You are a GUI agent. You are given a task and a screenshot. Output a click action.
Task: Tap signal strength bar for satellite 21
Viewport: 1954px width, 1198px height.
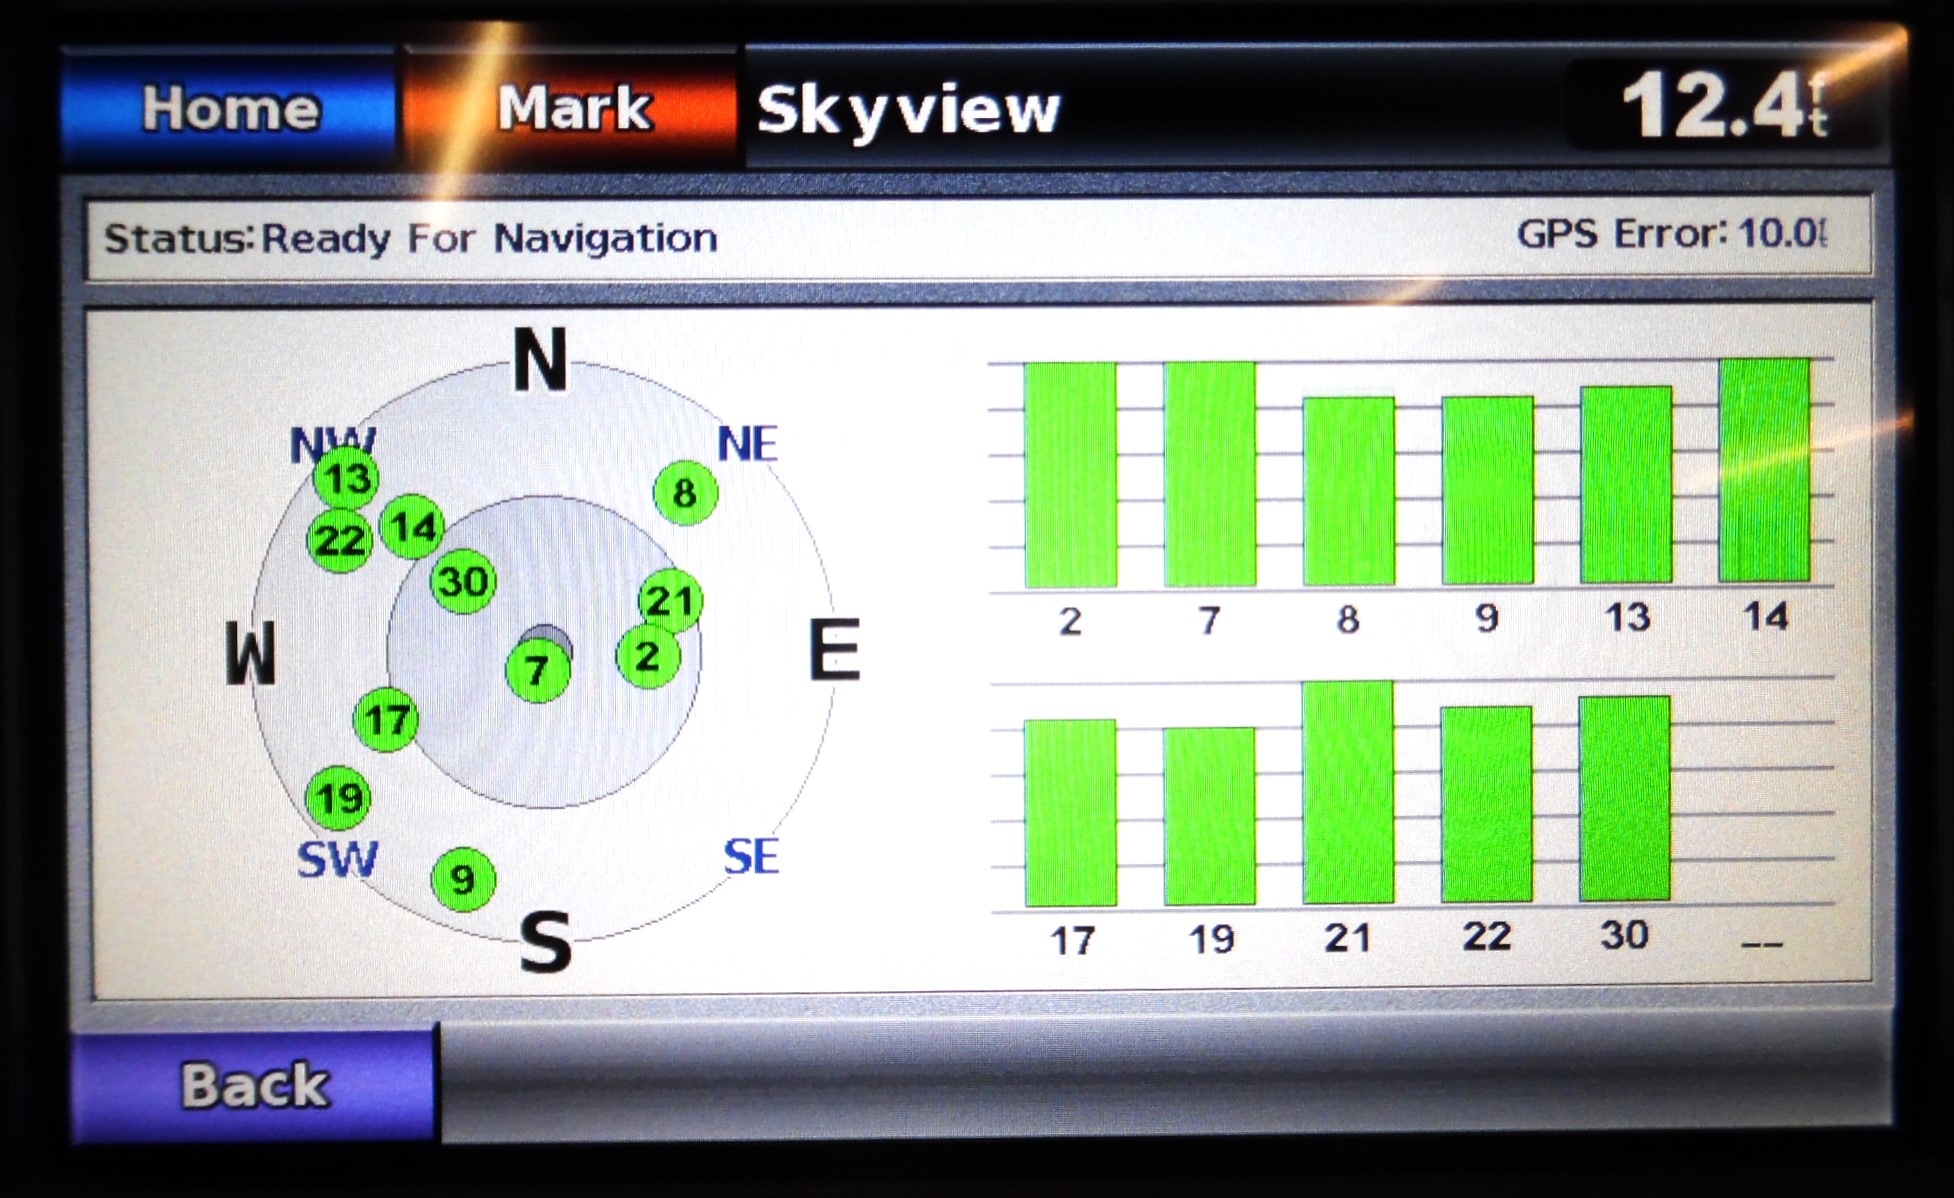[x=1347, y=792]
